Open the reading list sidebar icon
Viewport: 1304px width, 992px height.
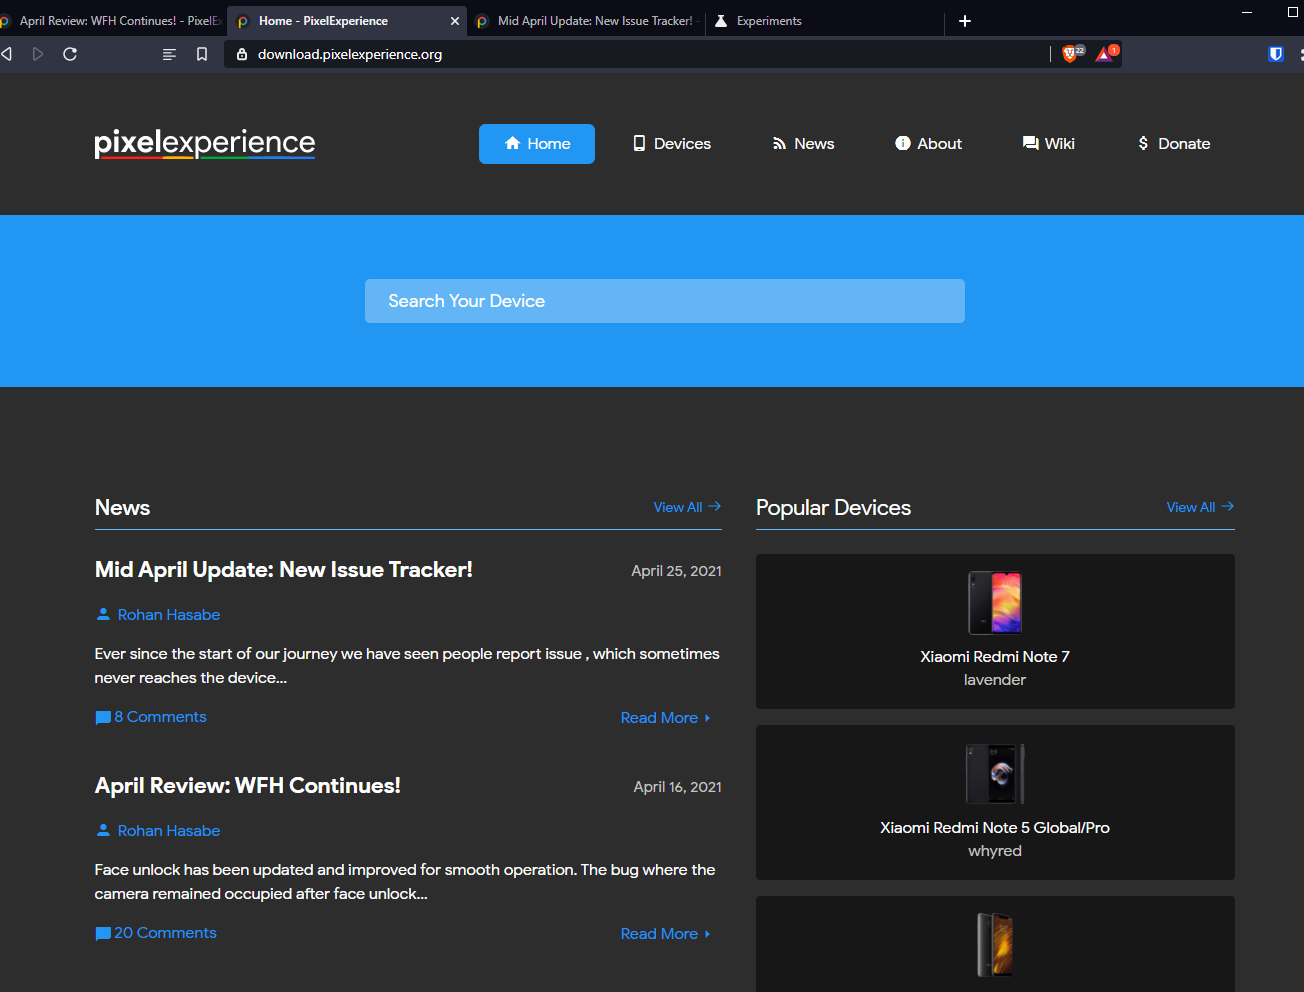[x=169, y=54]
